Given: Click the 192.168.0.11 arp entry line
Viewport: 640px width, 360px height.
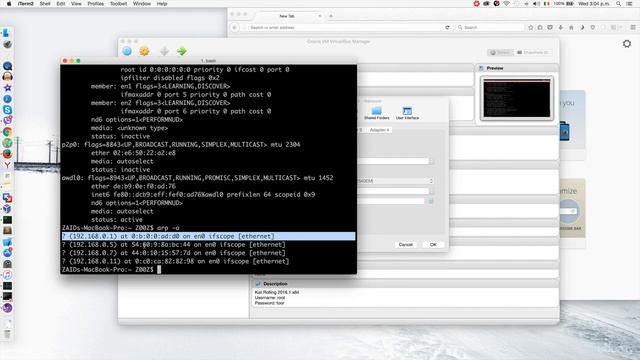Looking at the screenshot, I should pos(175,261).
